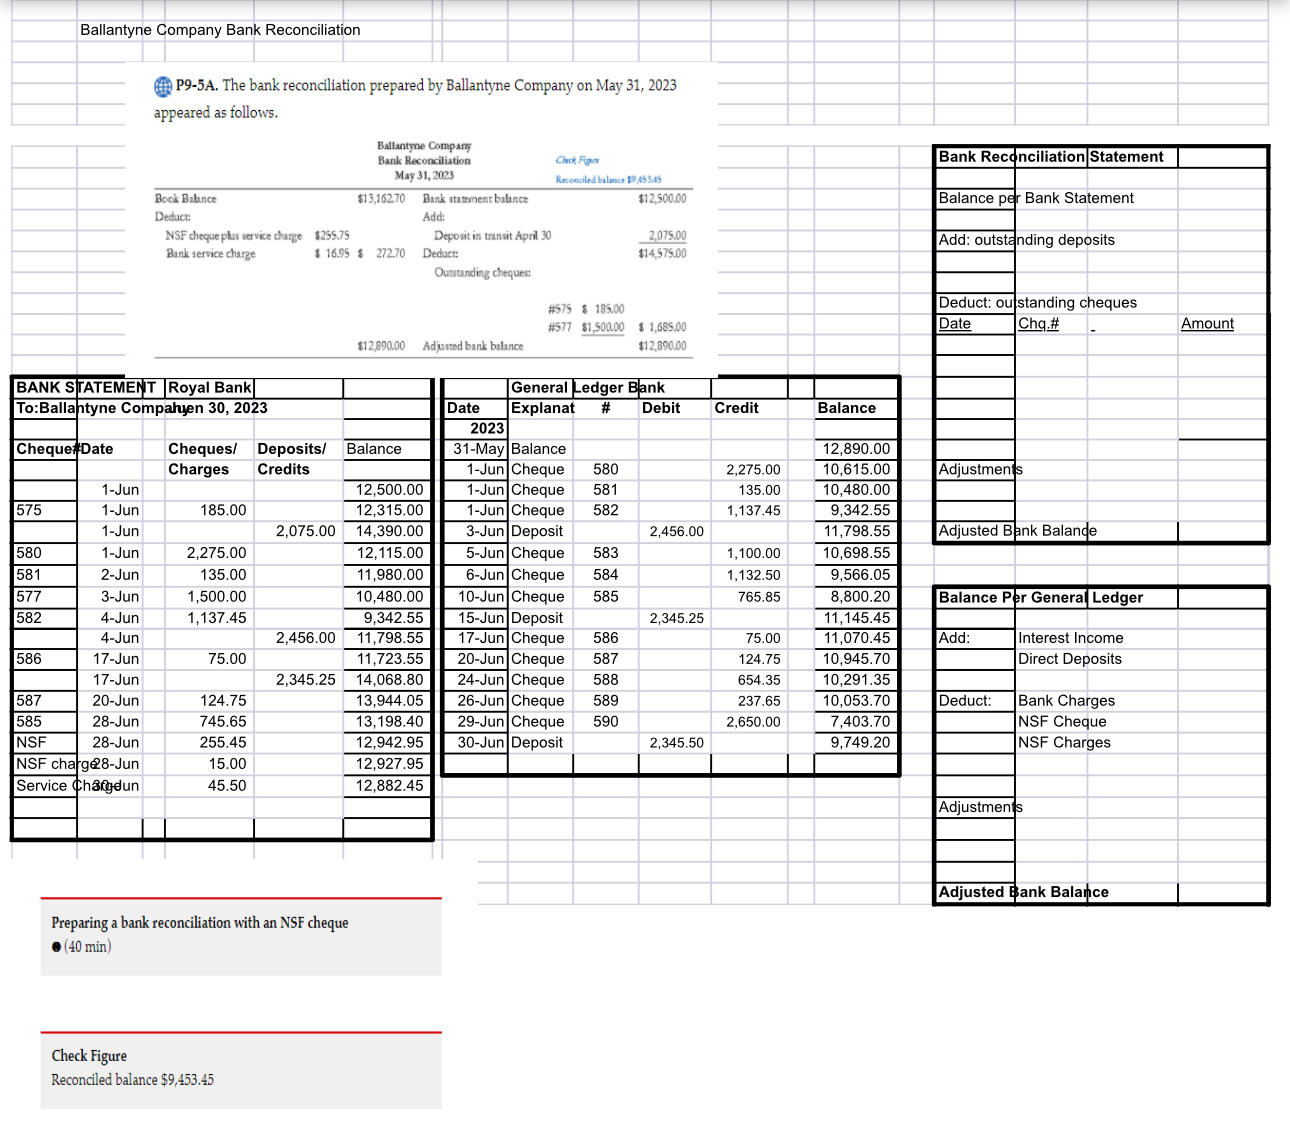Click the 1,500.00 charge for cheque 577

click(x=217, y=596)
